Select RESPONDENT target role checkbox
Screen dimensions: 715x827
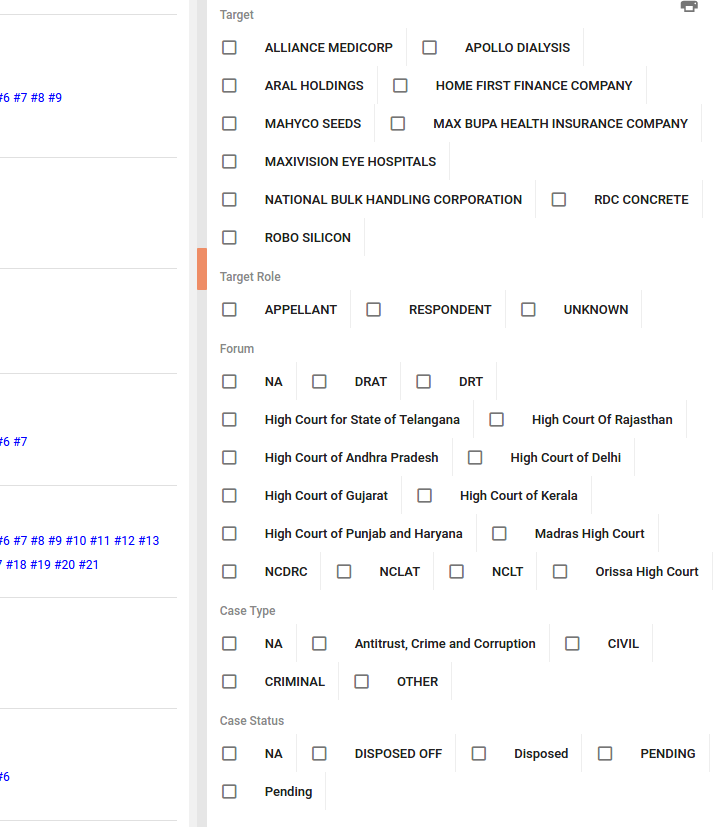point(374,310)
